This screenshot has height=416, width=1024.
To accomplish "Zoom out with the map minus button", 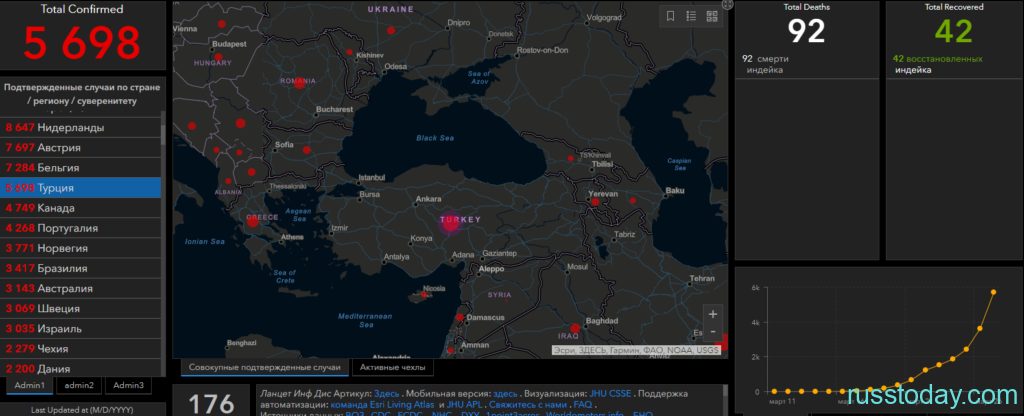I will tap(712, 331).
